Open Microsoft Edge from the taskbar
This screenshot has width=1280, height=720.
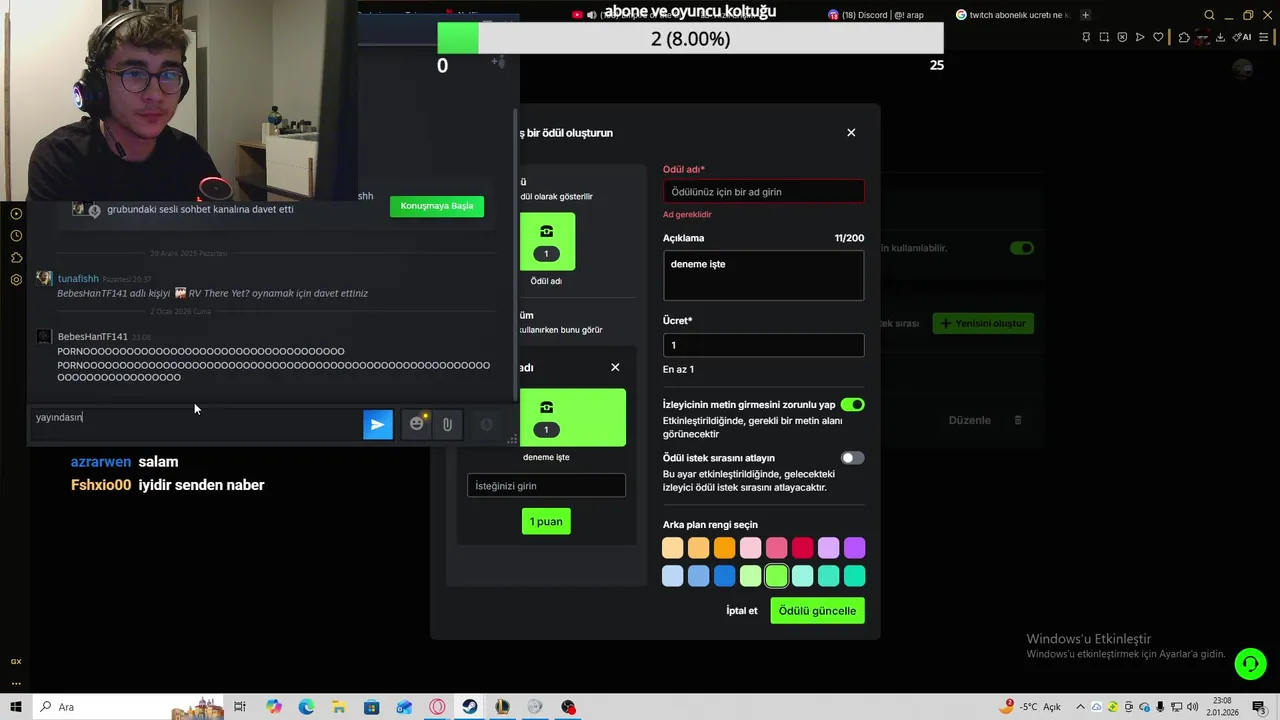[306, 707]
